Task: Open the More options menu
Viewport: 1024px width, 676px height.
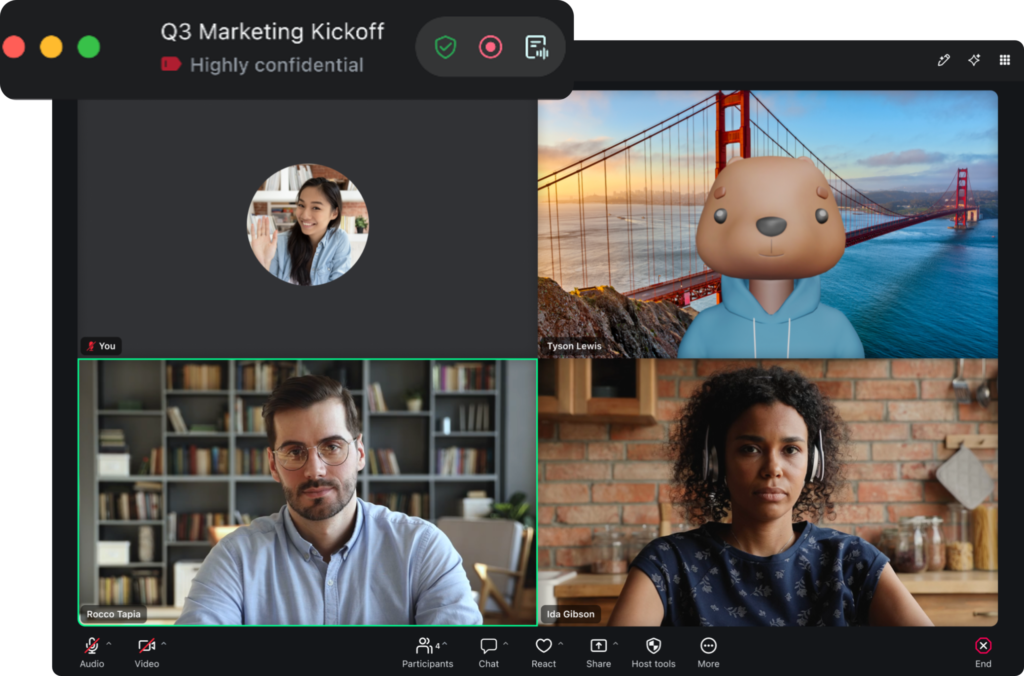Action: click(x=708, y=653)
